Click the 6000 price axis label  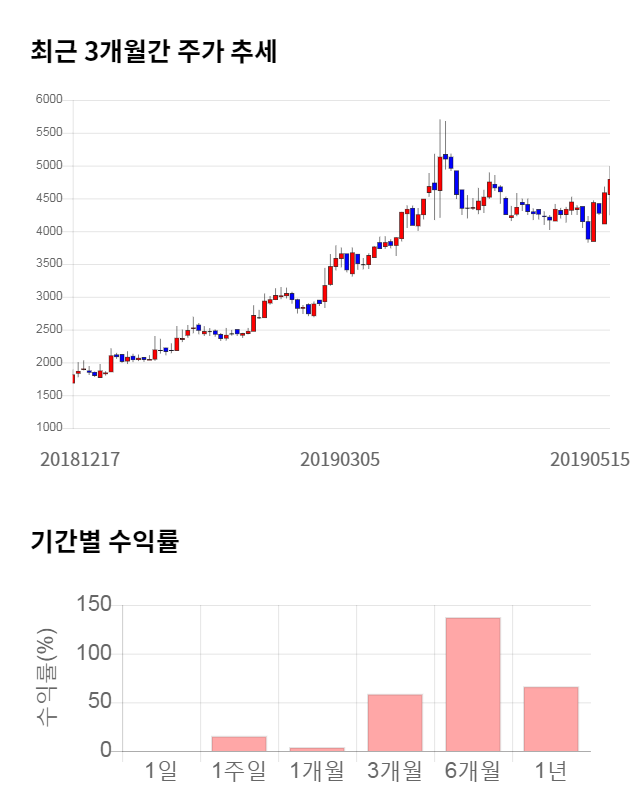[49, 100]
